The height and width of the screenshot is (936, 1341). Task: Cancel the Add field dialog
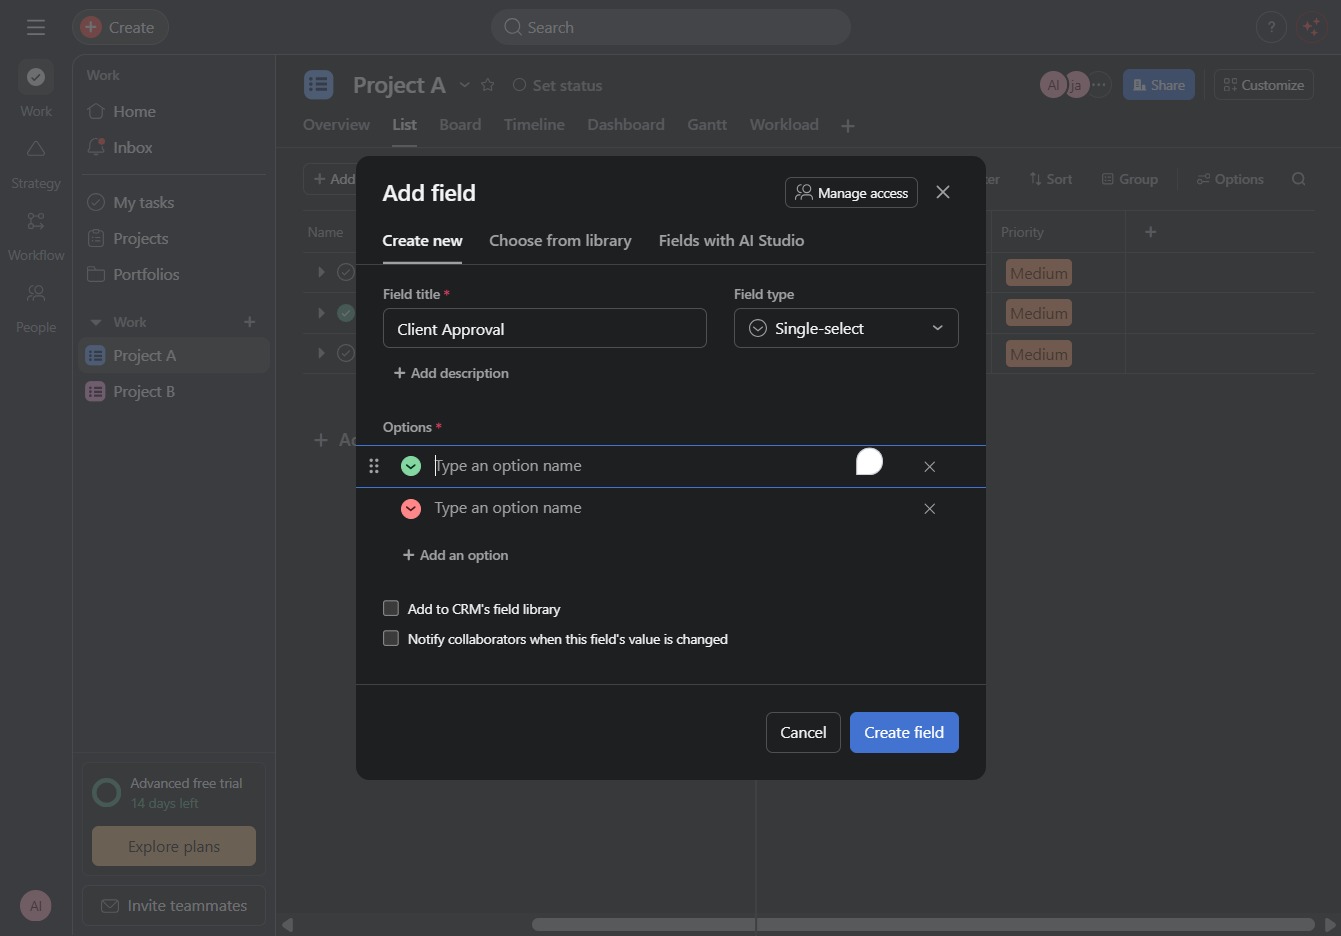click(x=803, y=732)
